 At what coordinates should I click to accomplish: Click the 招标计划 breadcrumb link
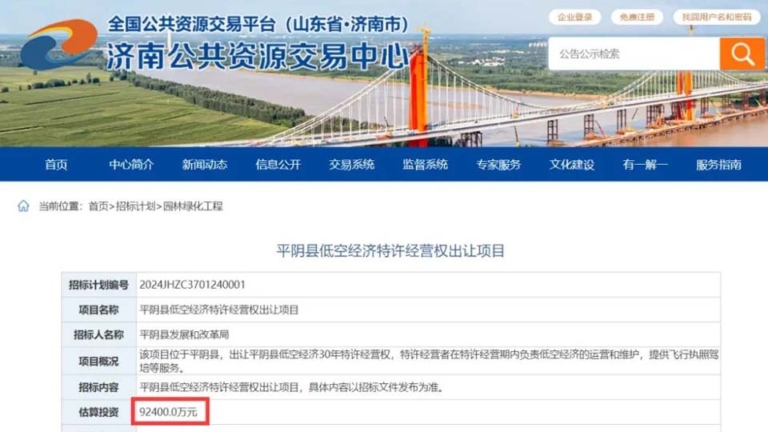click(135, 206)
